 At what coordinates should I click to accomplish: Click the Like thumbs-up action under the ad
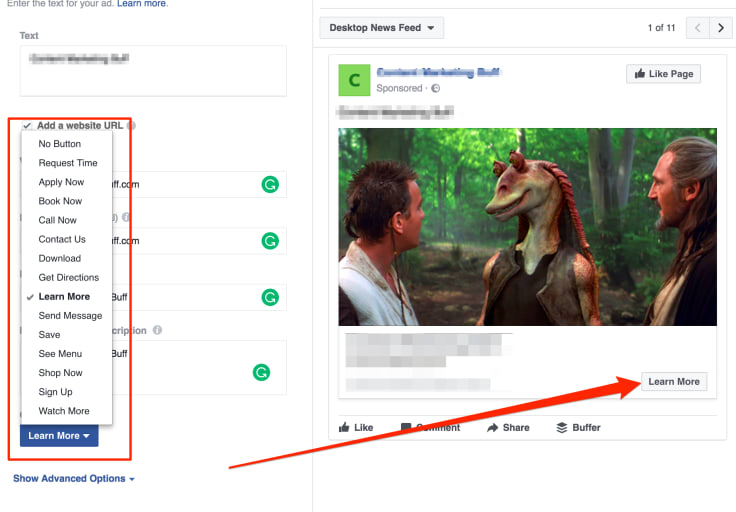356,428
